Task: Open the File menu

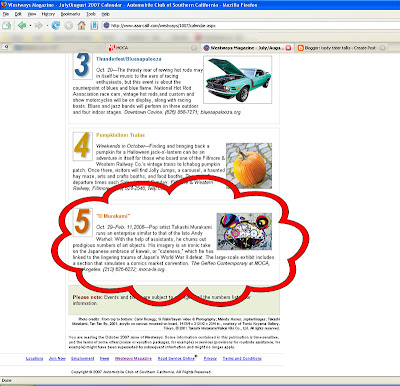Action: pos(6,14)
